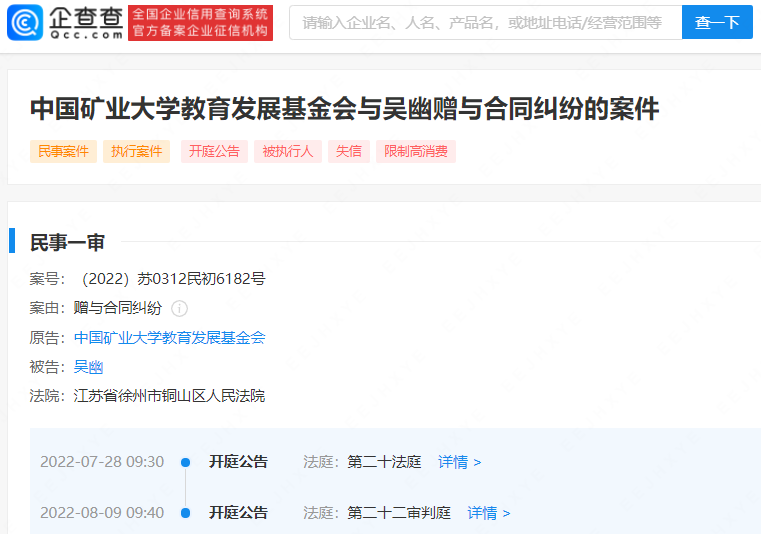Click the red official credit agency banner

pos(200,23)
